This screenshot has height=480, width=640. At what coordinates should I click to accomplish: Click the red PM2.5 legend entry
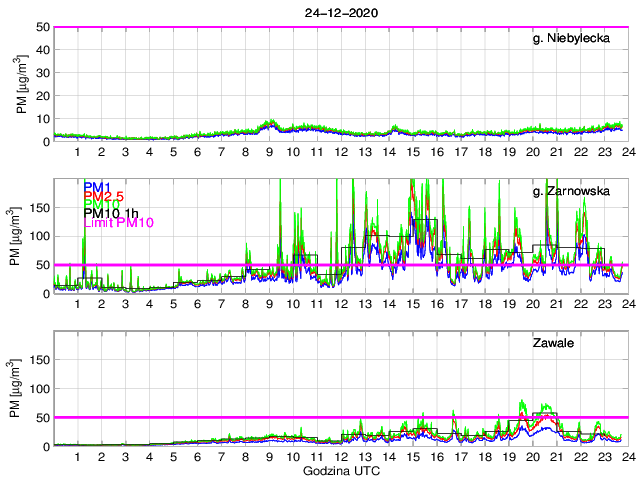104,198
